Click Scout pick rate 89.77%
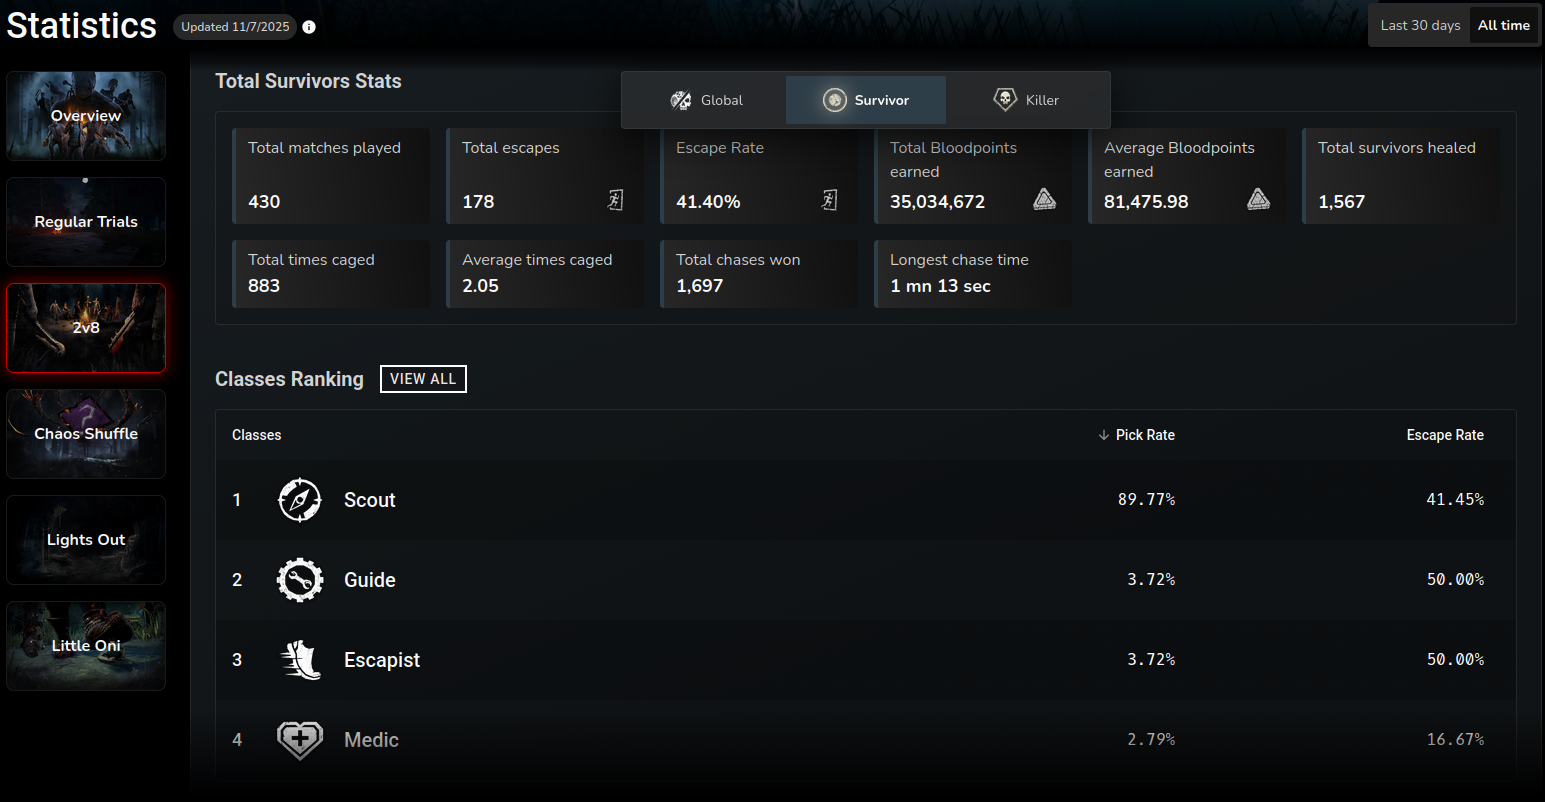Screen dimensions: 1545x802 tap(1146, 499)
